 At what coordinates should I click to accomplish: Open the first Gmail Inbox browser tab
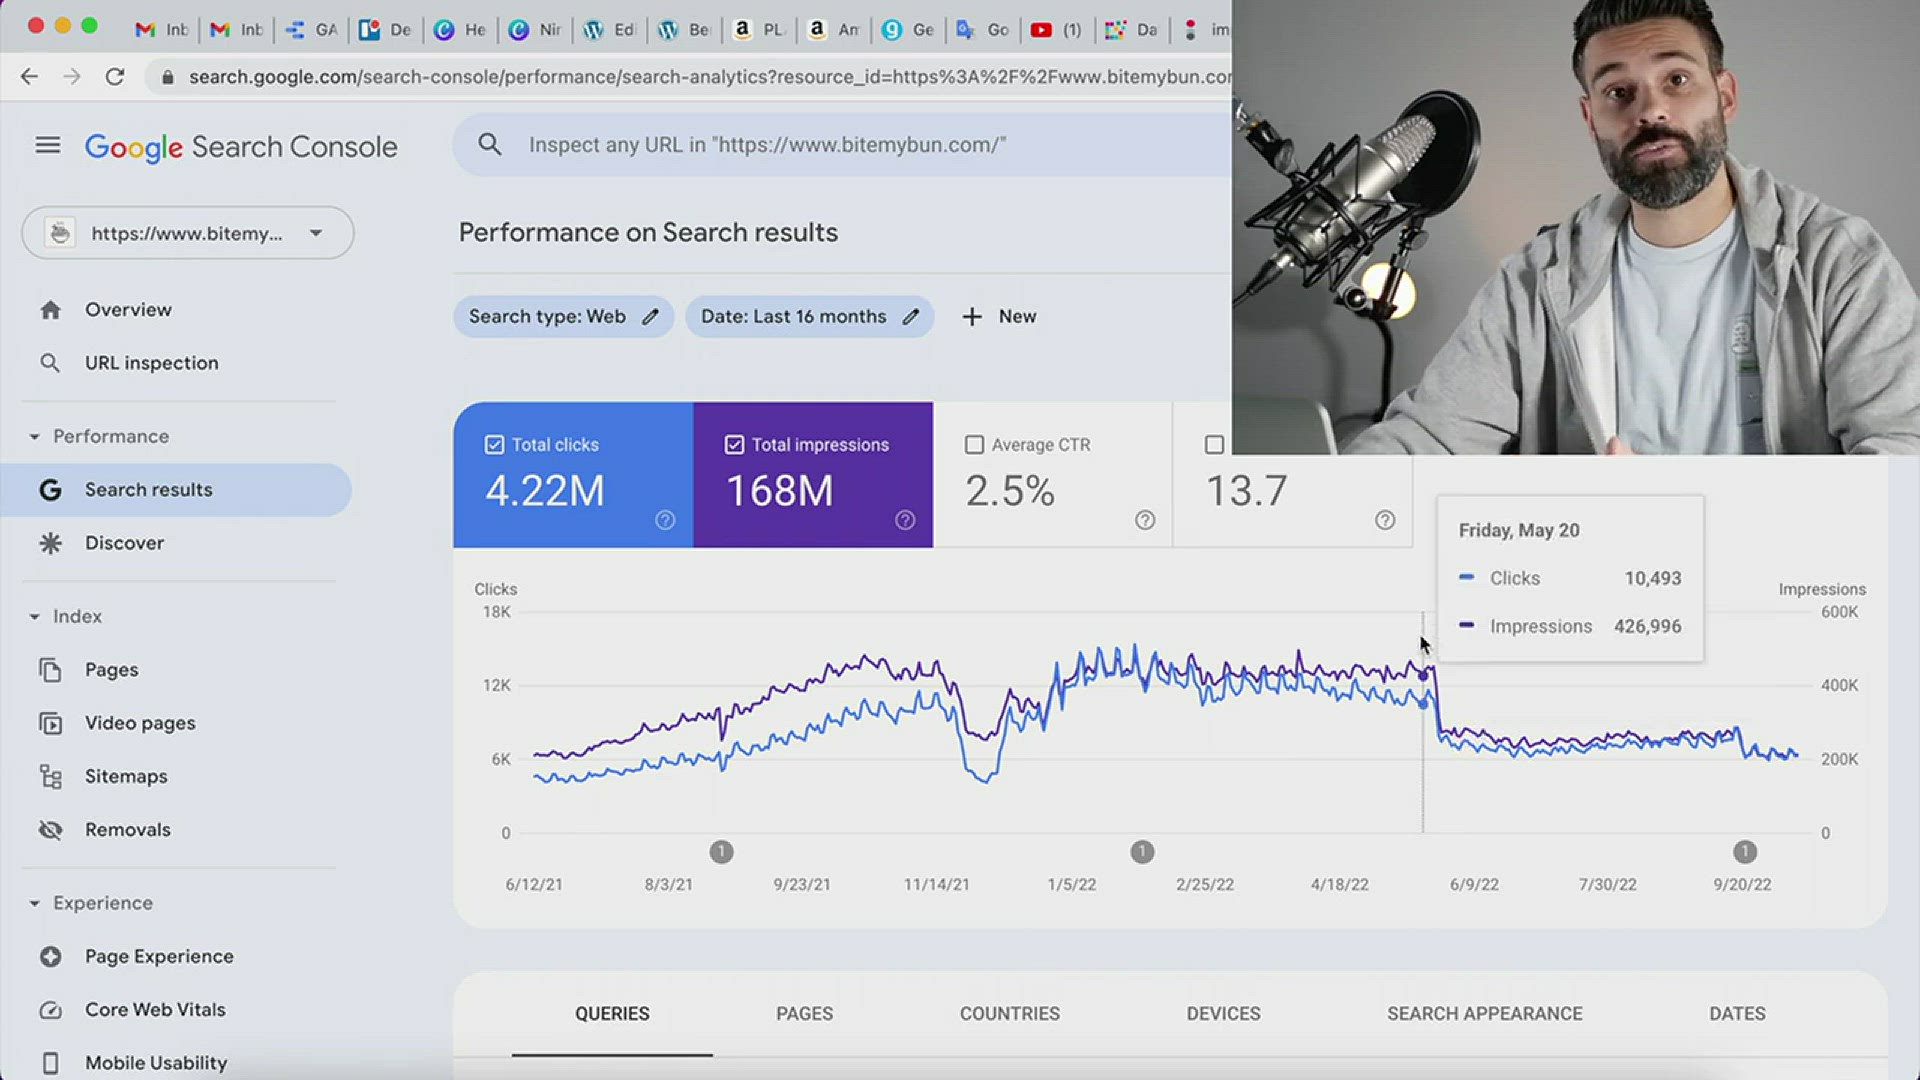[x=162, y=30]
